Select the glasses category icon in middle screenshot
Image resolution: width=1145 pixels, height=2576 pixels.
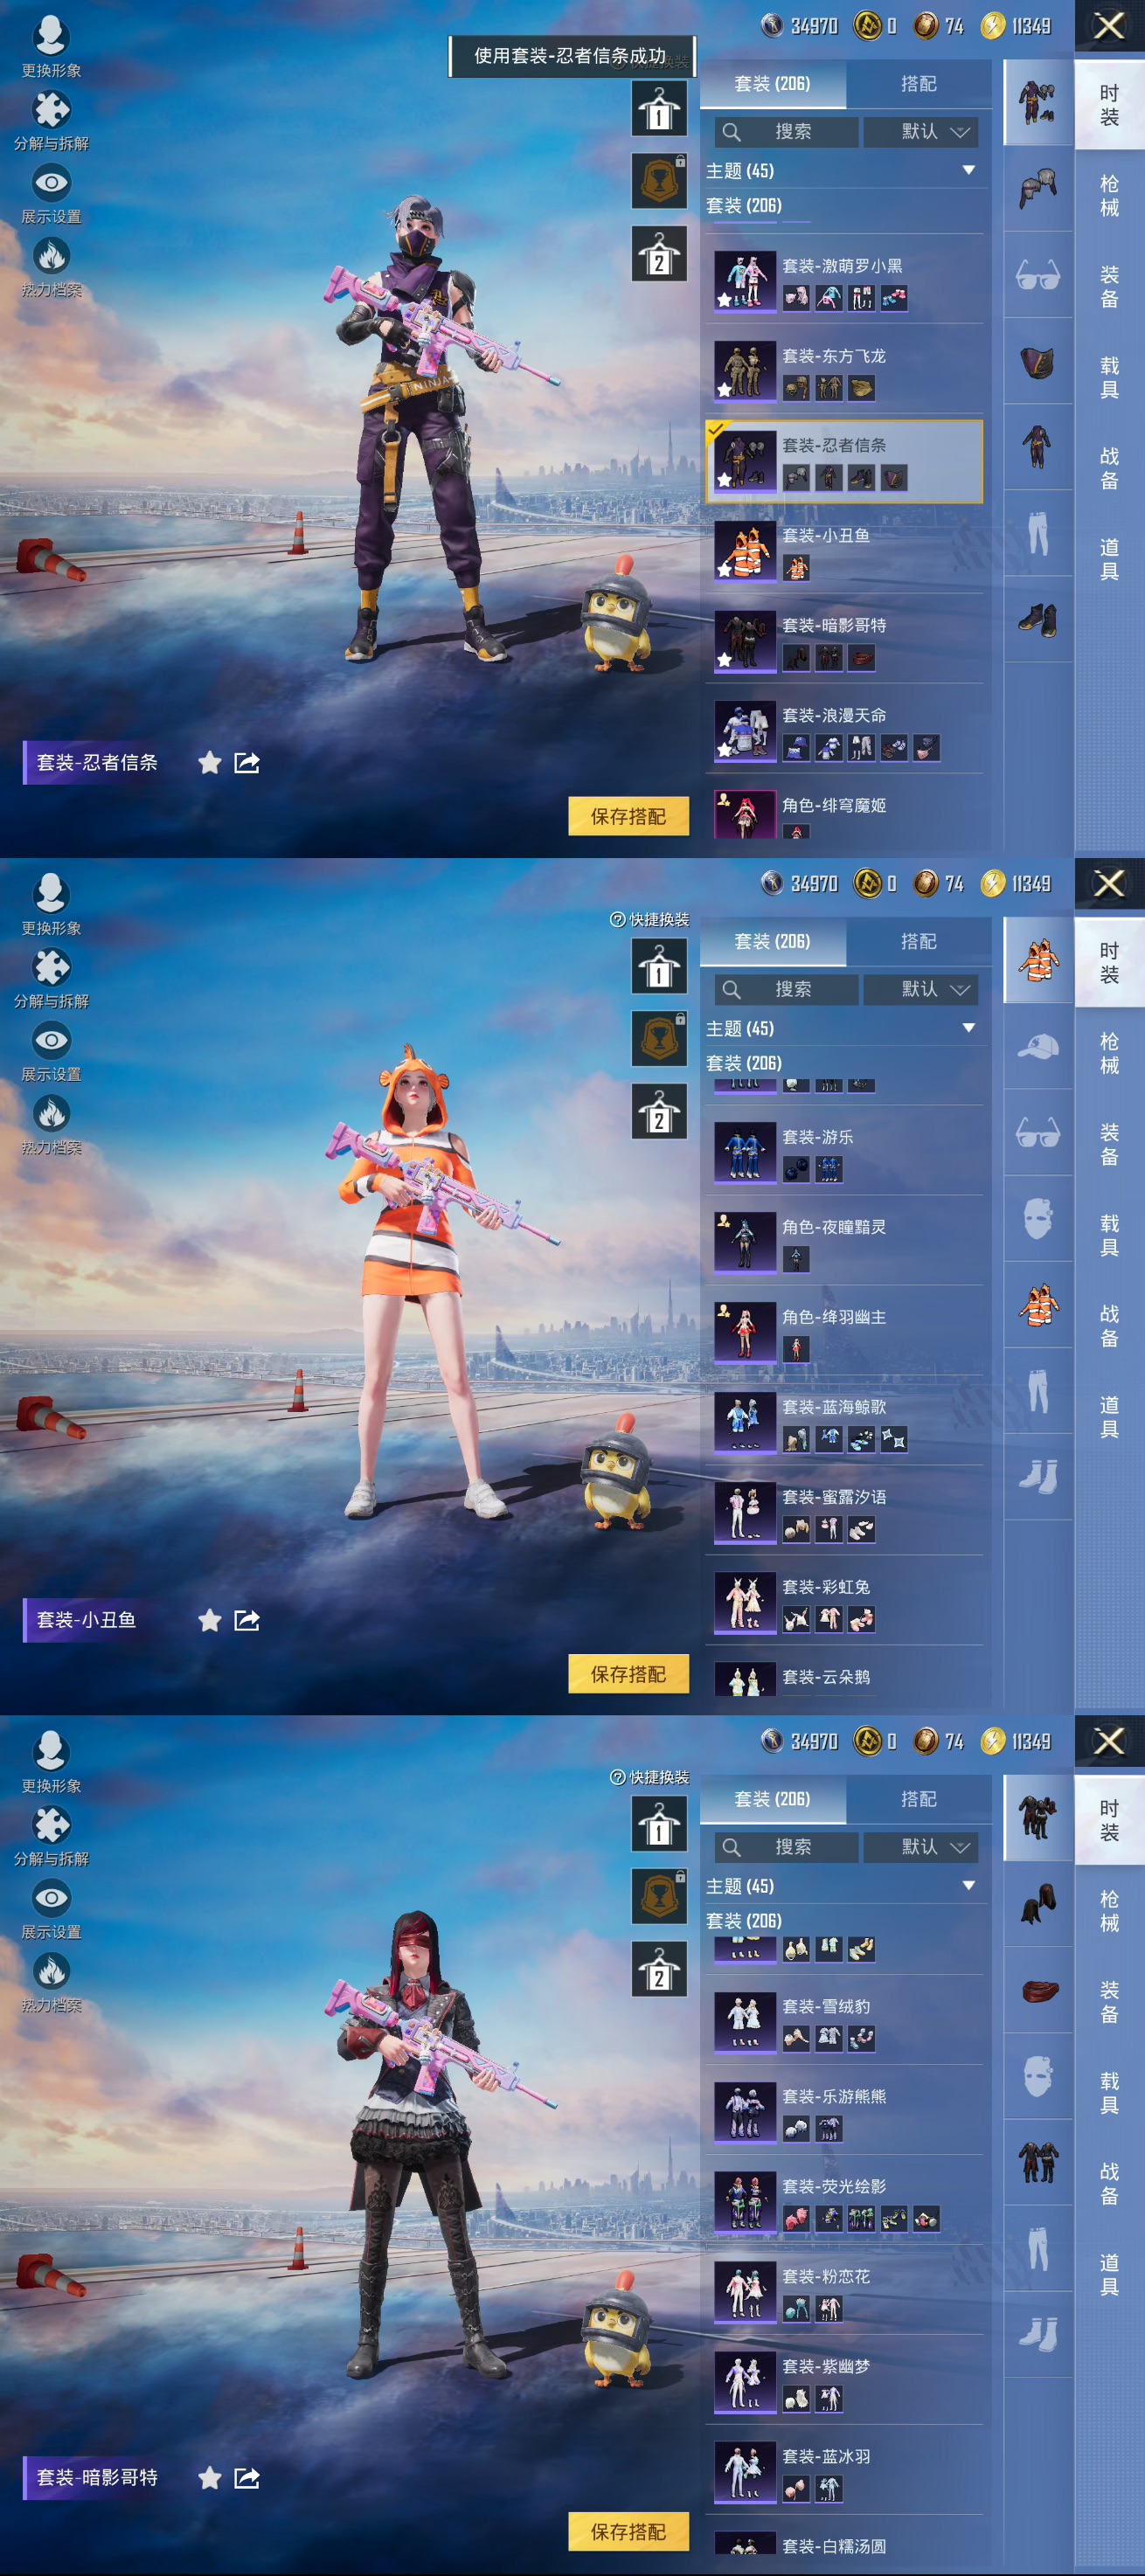click(1038, 1132)
